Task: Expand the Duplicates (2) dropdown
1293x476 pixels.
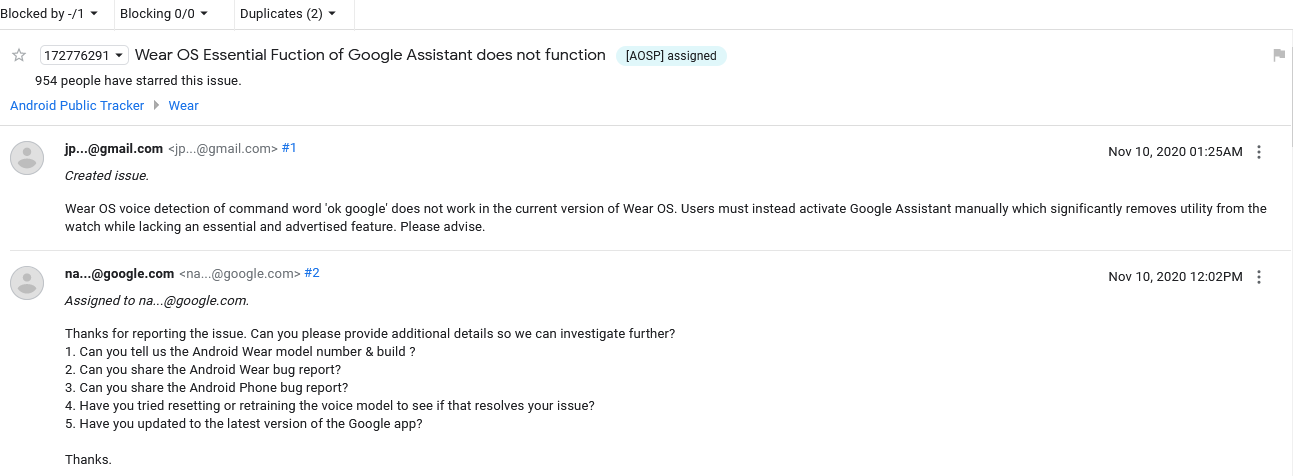Action: pos(288,14)
